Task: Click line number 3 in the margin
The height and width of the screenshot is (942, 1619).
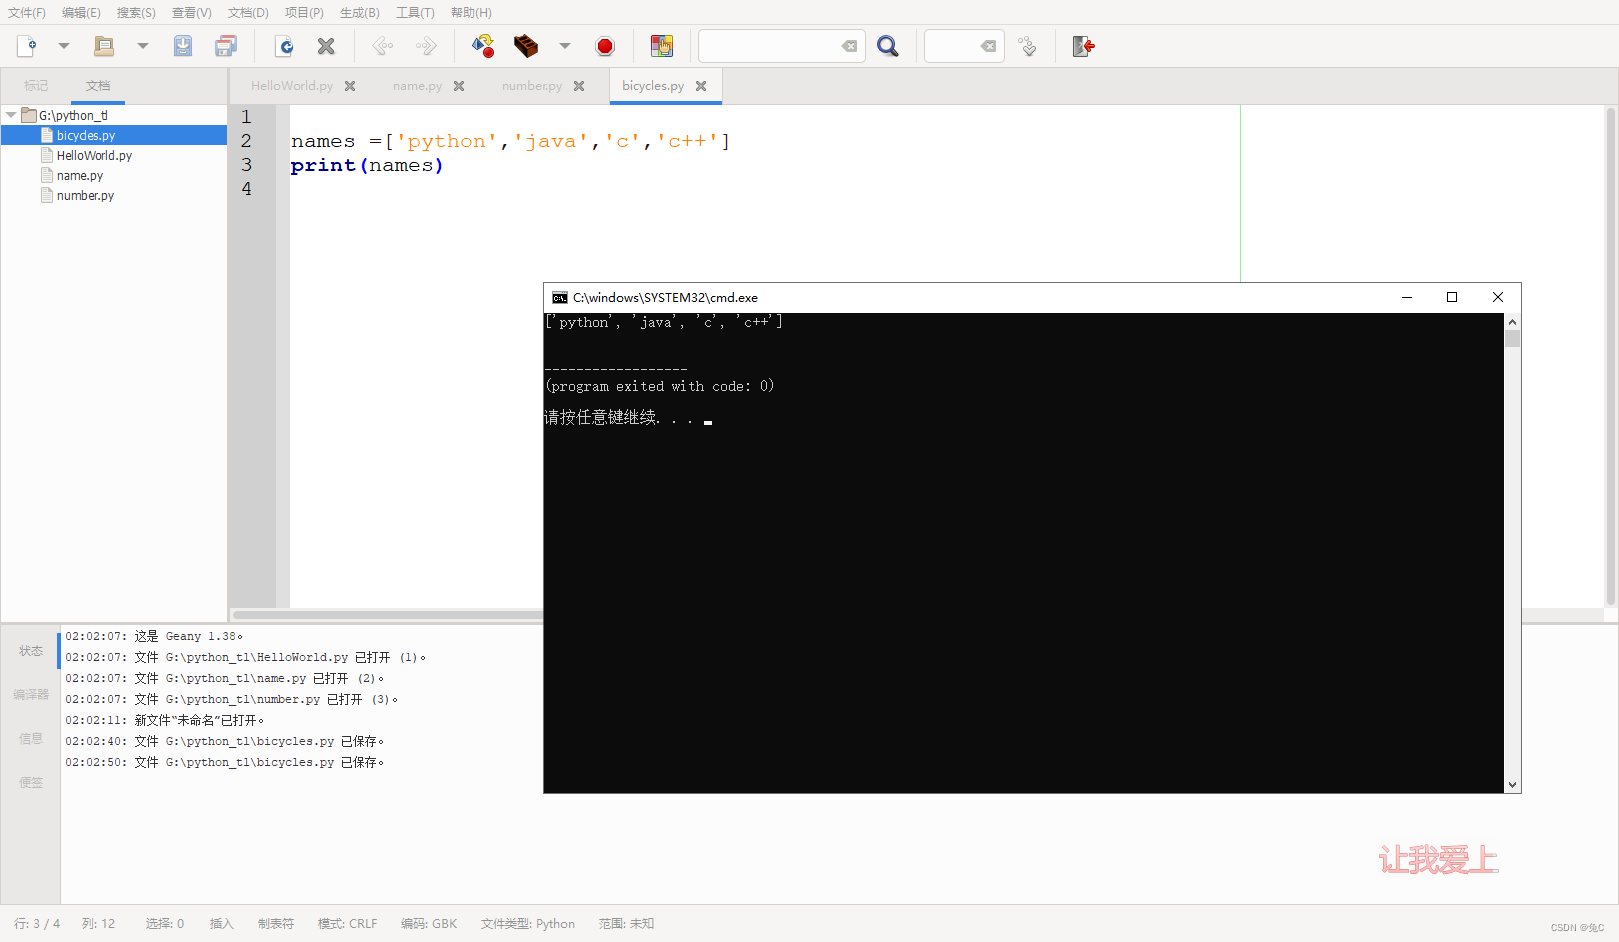Action: coord(246,165)
